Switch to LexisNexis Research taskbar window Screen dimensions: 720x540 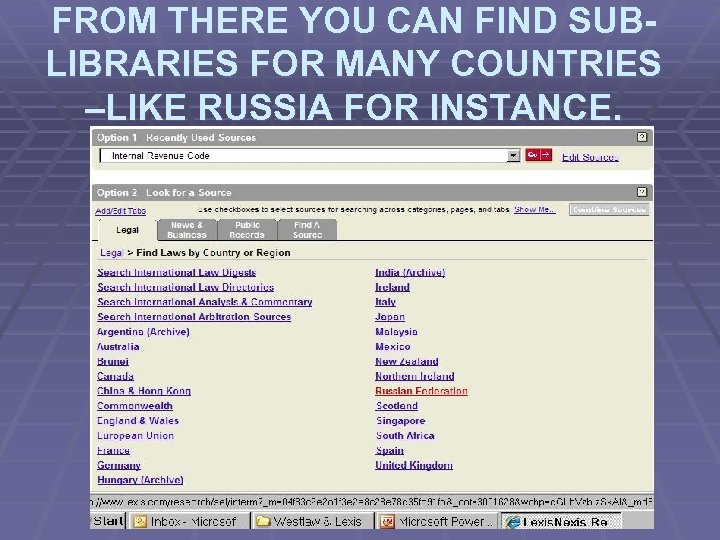point(561,521)
